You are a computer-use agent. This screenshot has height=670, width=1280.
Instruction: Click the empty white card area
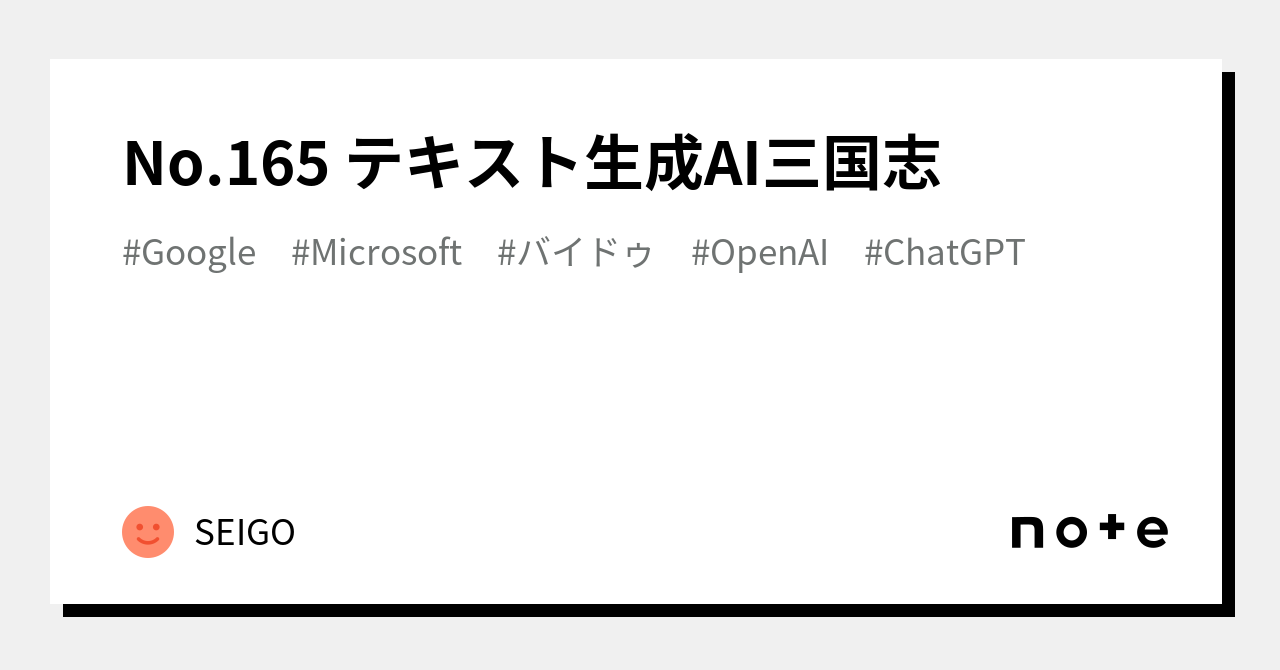point(640,390)
